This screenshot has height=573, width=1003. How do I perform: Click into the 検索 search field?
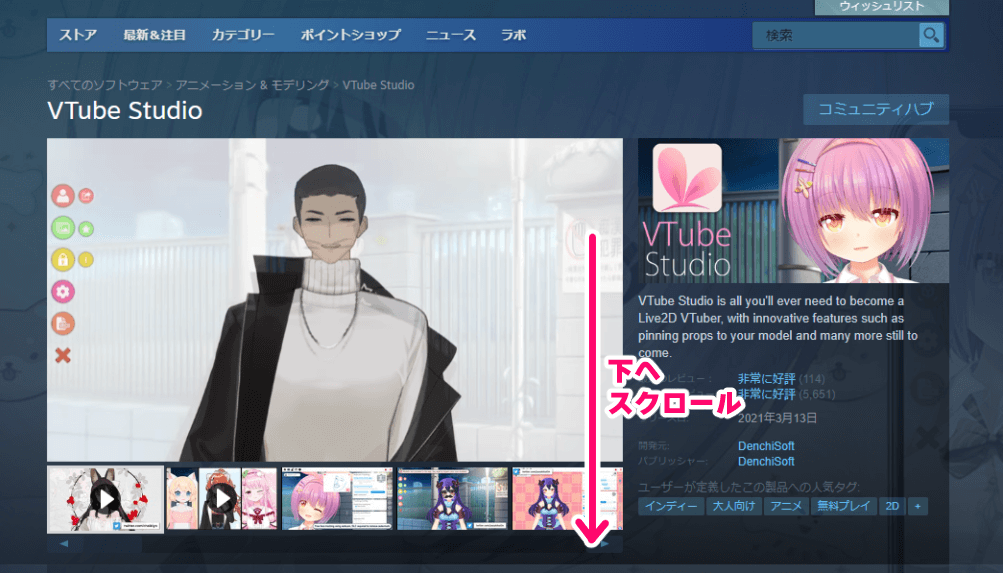coord(836,35)
